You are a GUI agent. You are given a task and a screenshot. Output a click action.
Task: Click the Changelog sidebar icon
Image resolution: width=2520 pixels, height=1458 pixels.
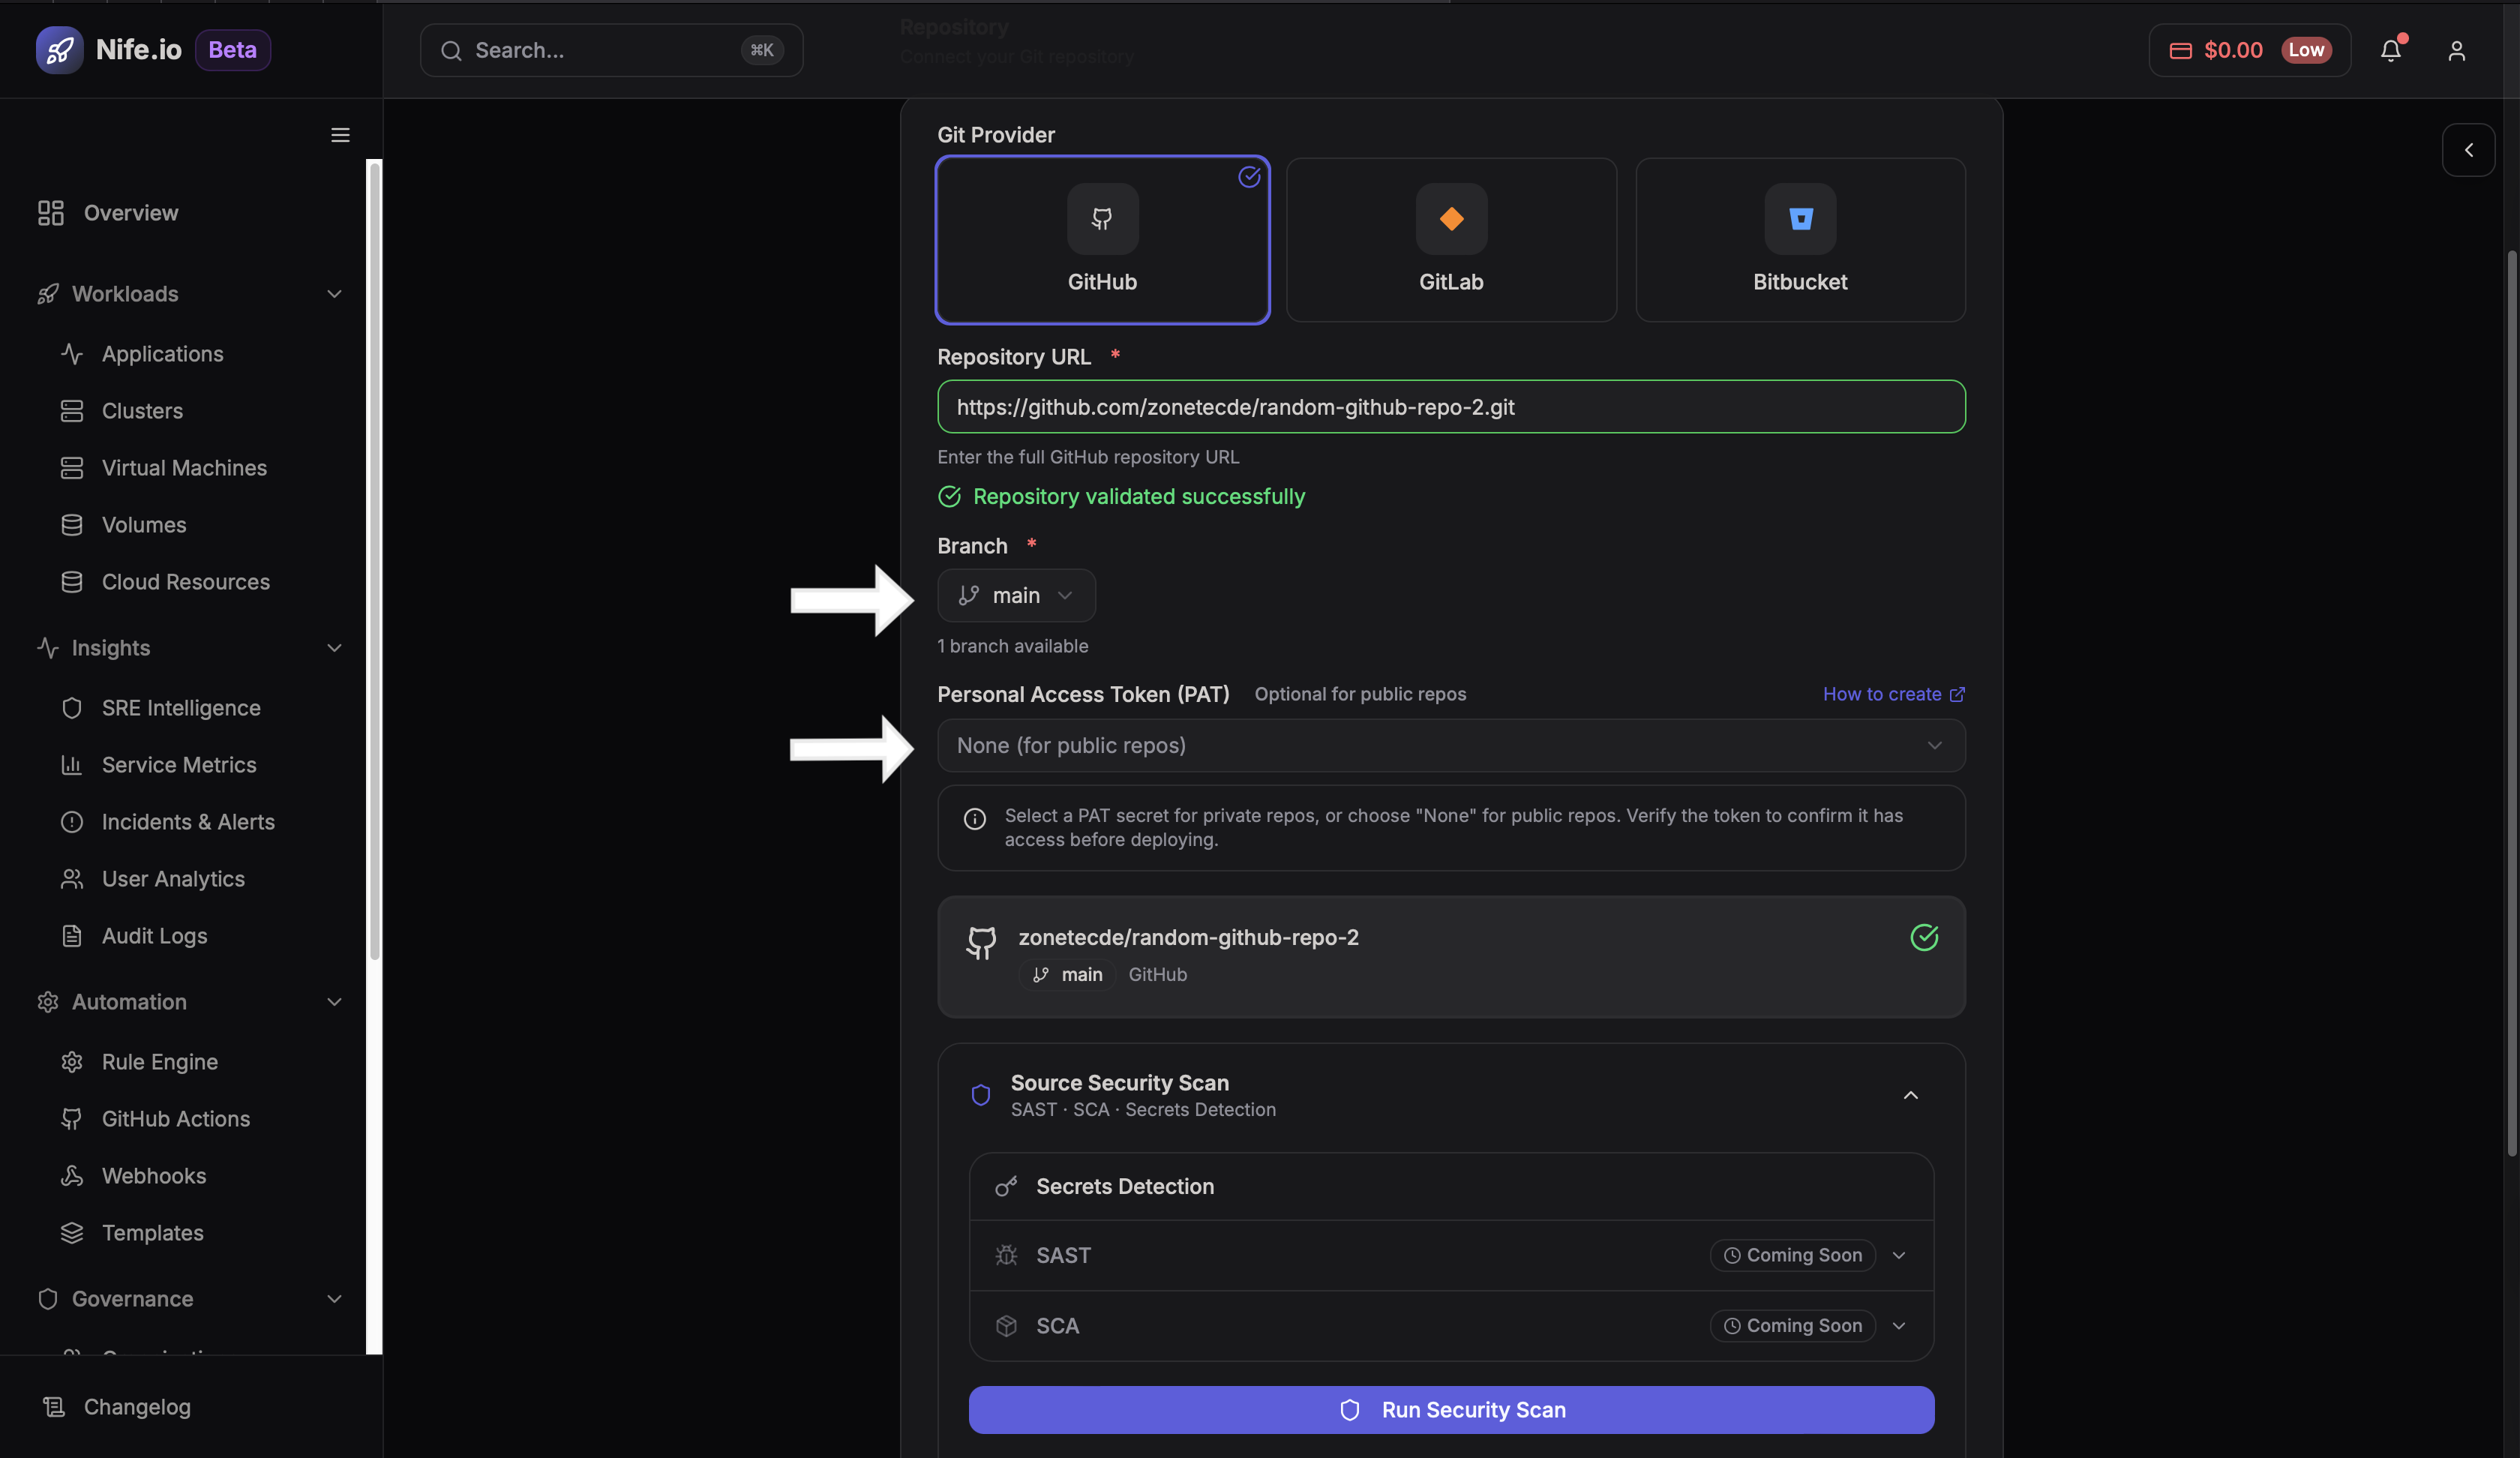pyautogui.click(x=53, y=1407)
